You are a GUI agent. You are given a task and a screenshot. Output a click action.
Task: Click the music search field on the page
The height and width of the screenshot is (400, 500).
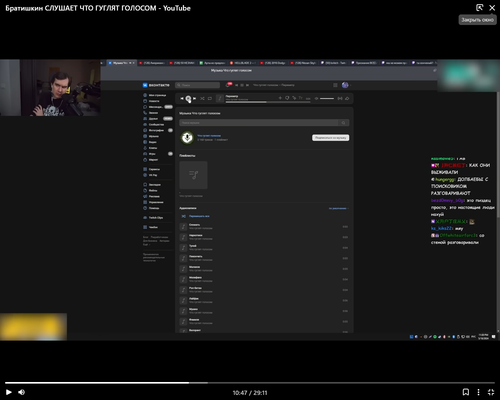(x=264, y=123)
